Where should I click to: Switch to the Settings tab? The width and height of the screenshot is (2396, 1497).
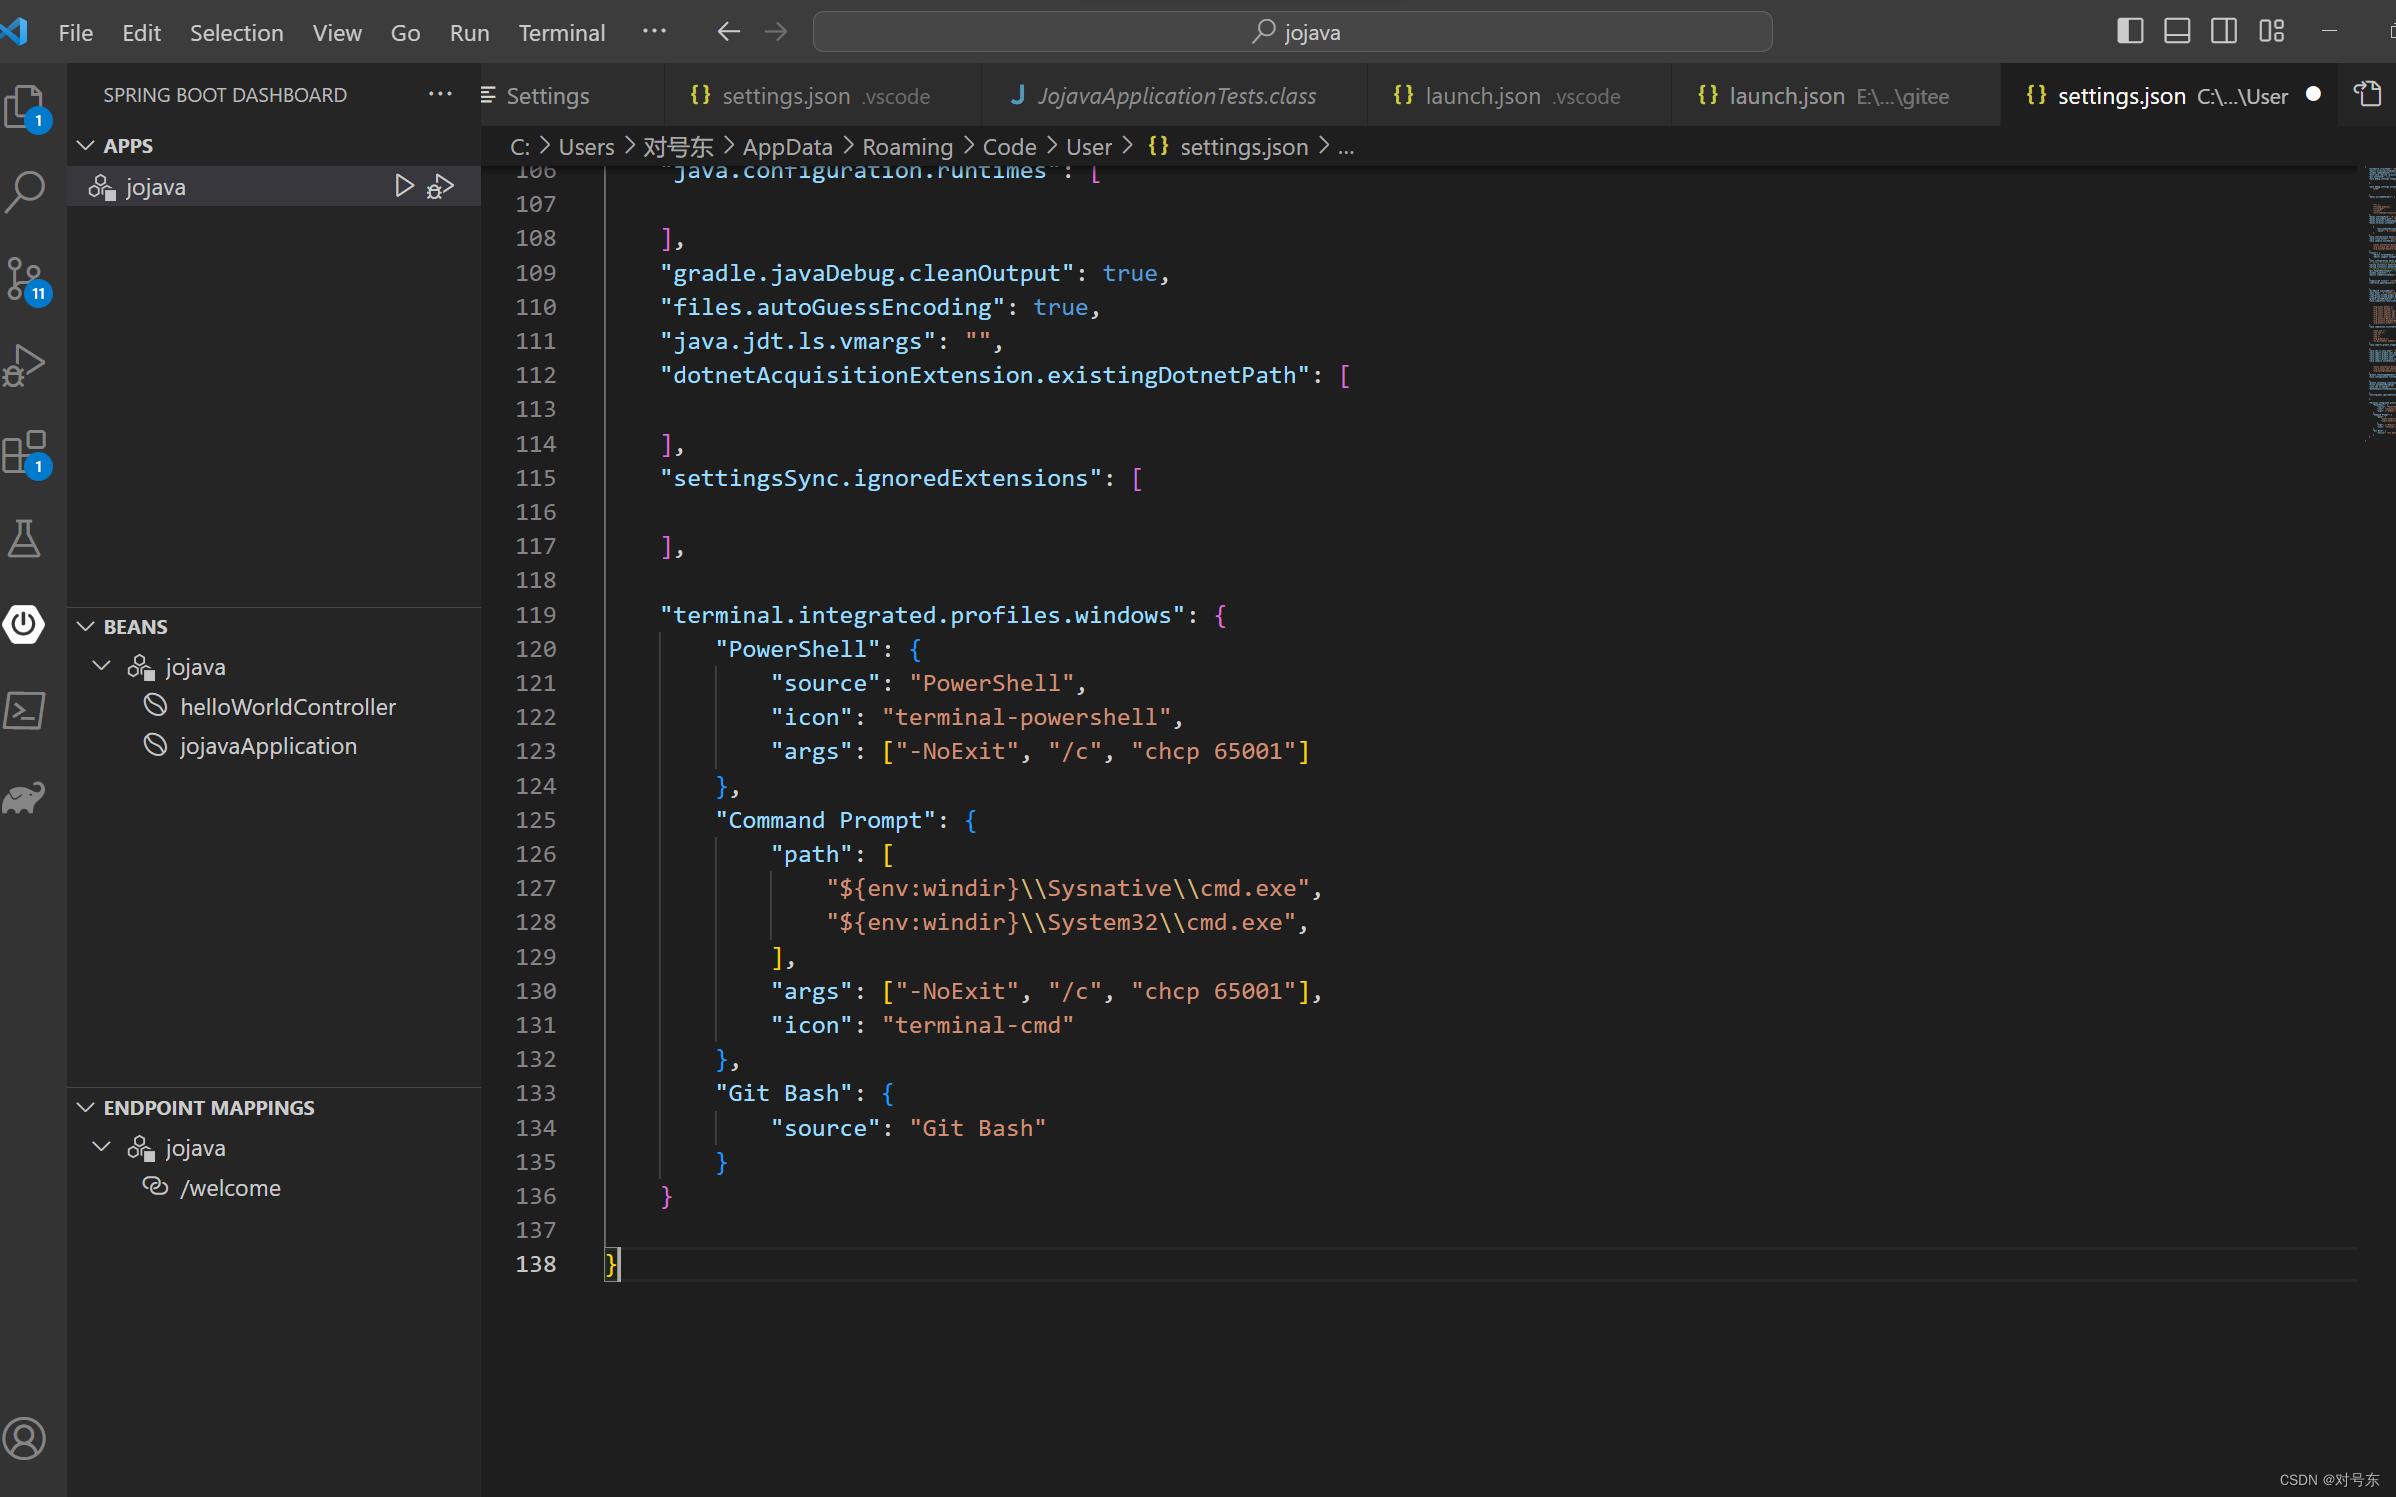[572, 96]
